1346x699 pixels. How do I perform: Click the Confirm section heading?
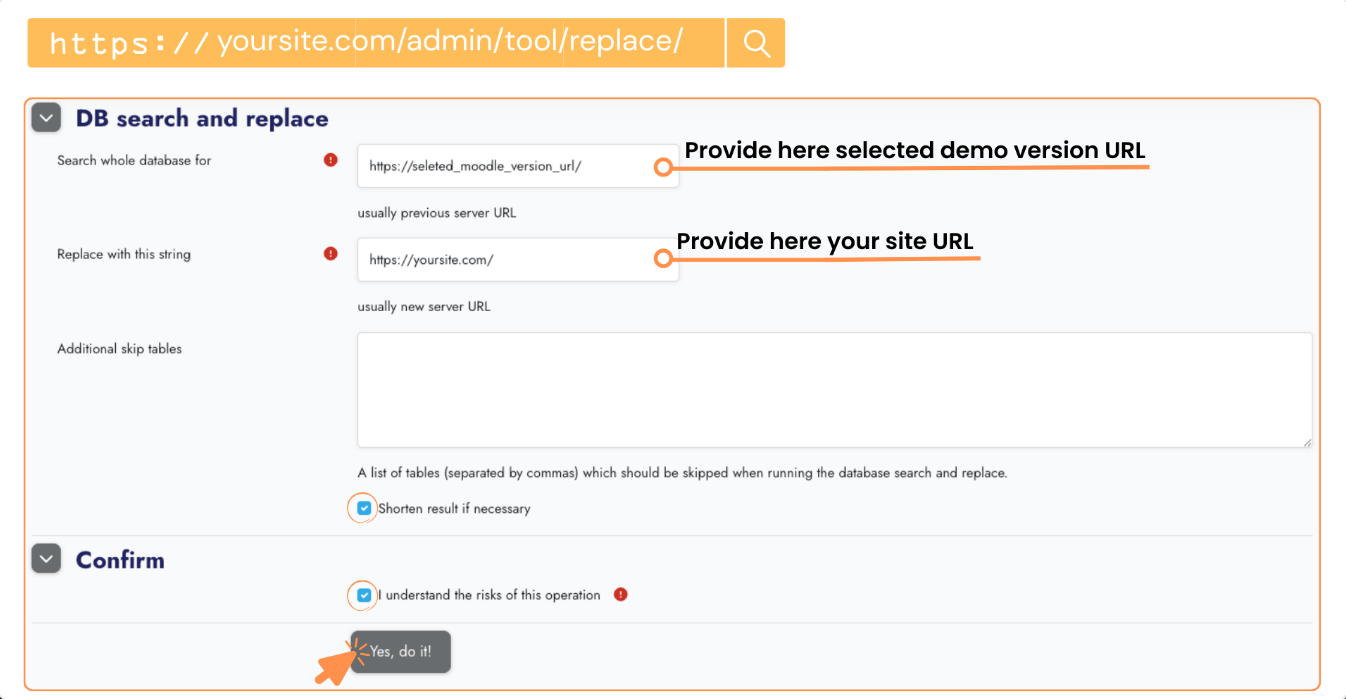tap(120, 560)
